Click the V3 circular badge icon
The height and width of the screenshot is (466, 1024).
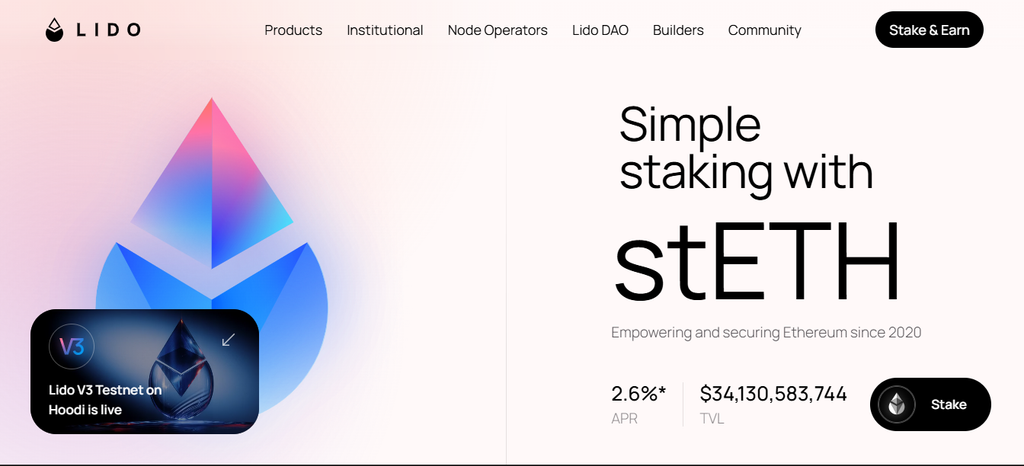72,347
